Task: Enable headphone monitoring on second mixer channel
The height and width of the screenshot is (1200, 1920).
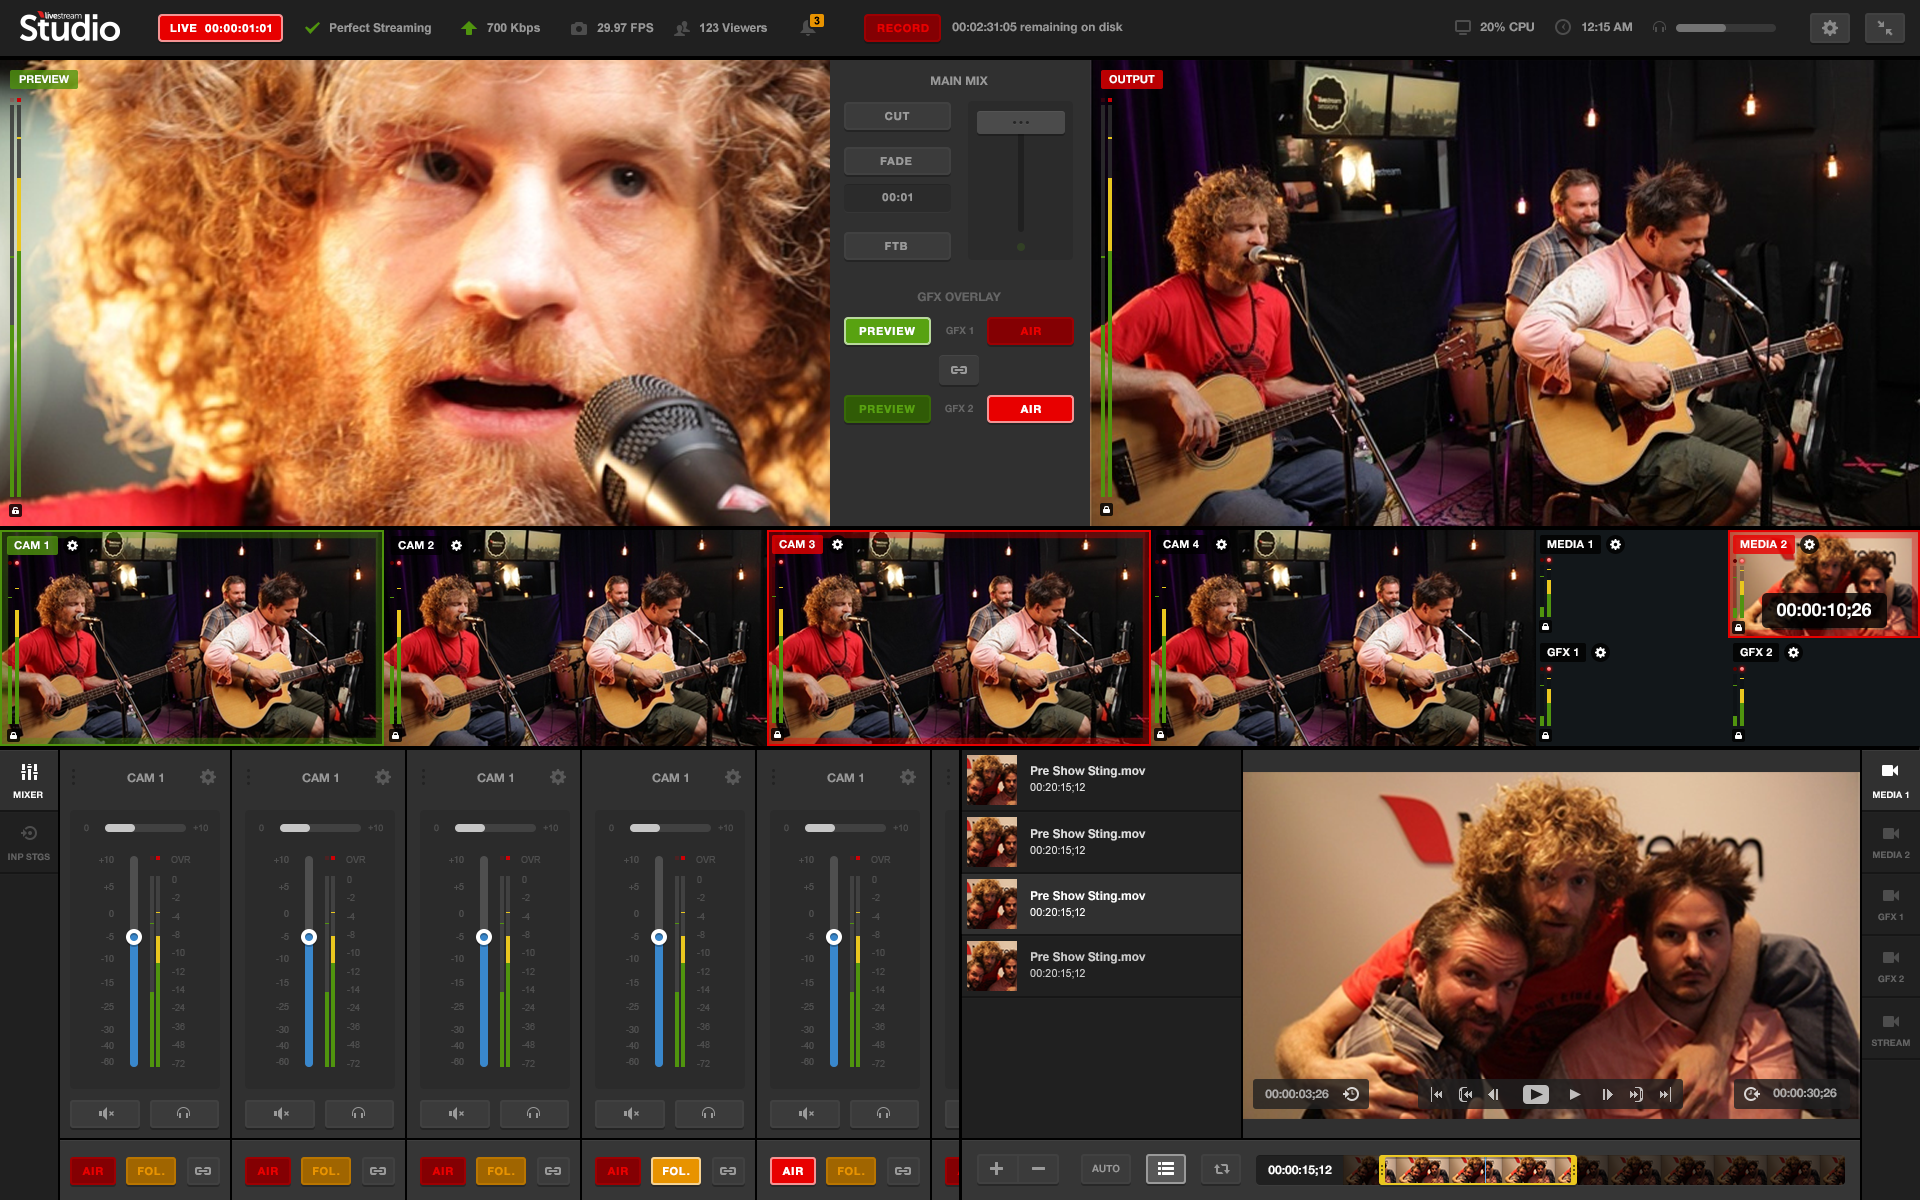Action: (359, 1113)
